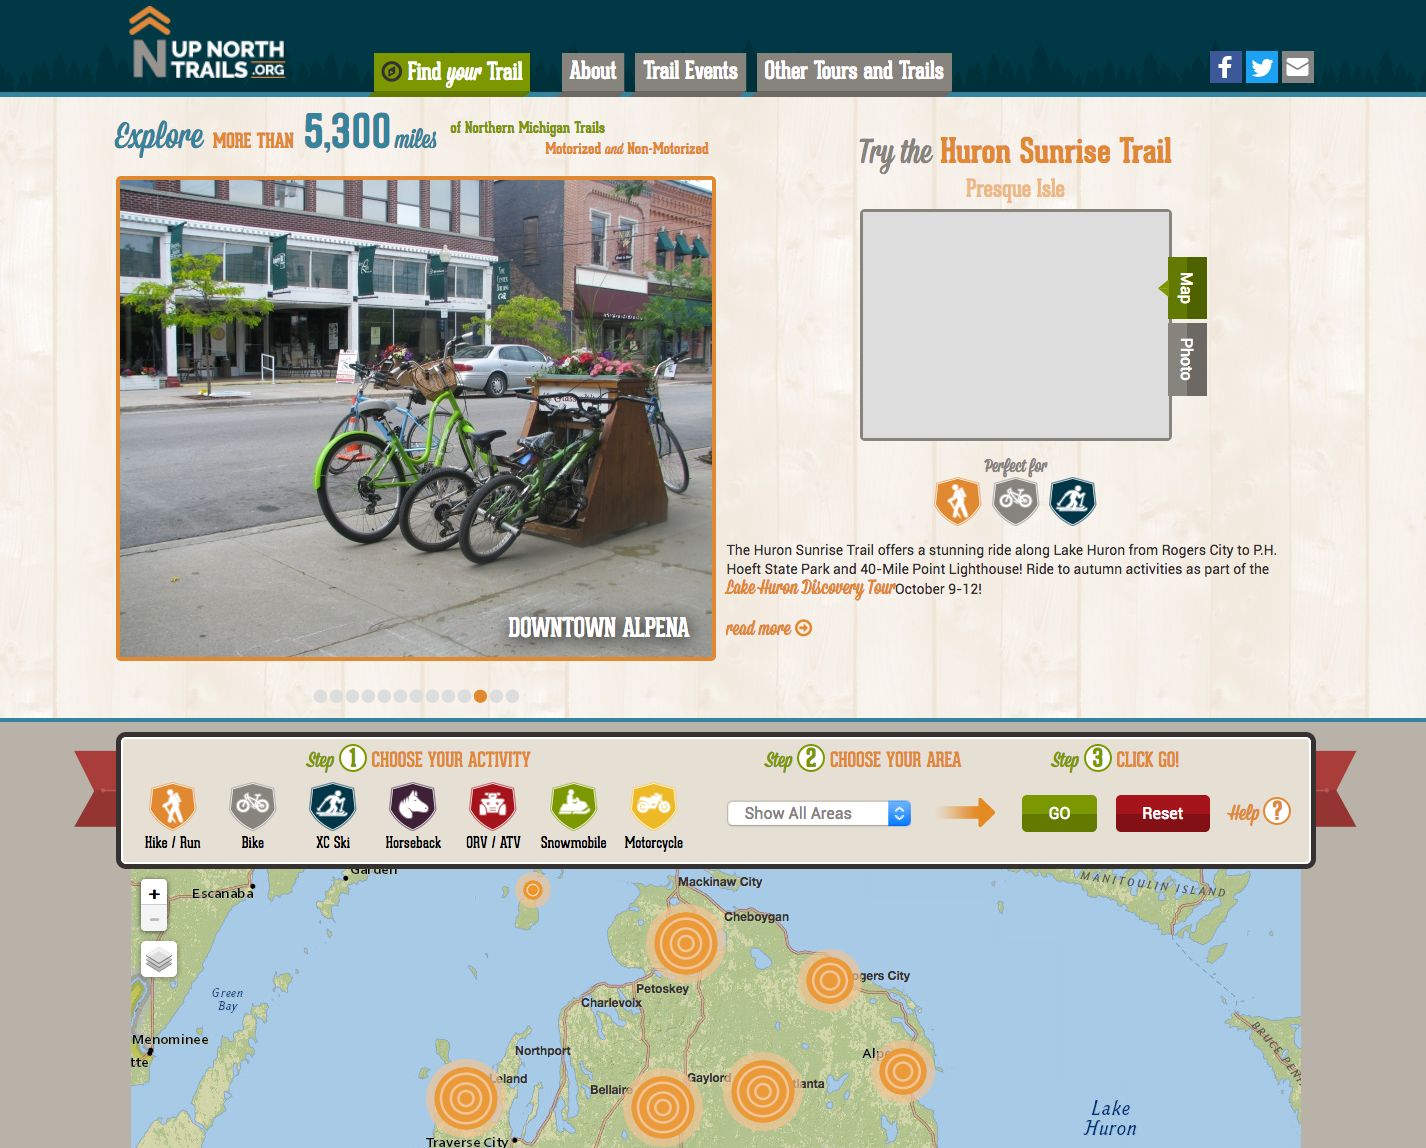The width and height of the screenshot is (1426, 1148).
Task: Click the Help question mark icon
Action: (x=1277, y=811)
